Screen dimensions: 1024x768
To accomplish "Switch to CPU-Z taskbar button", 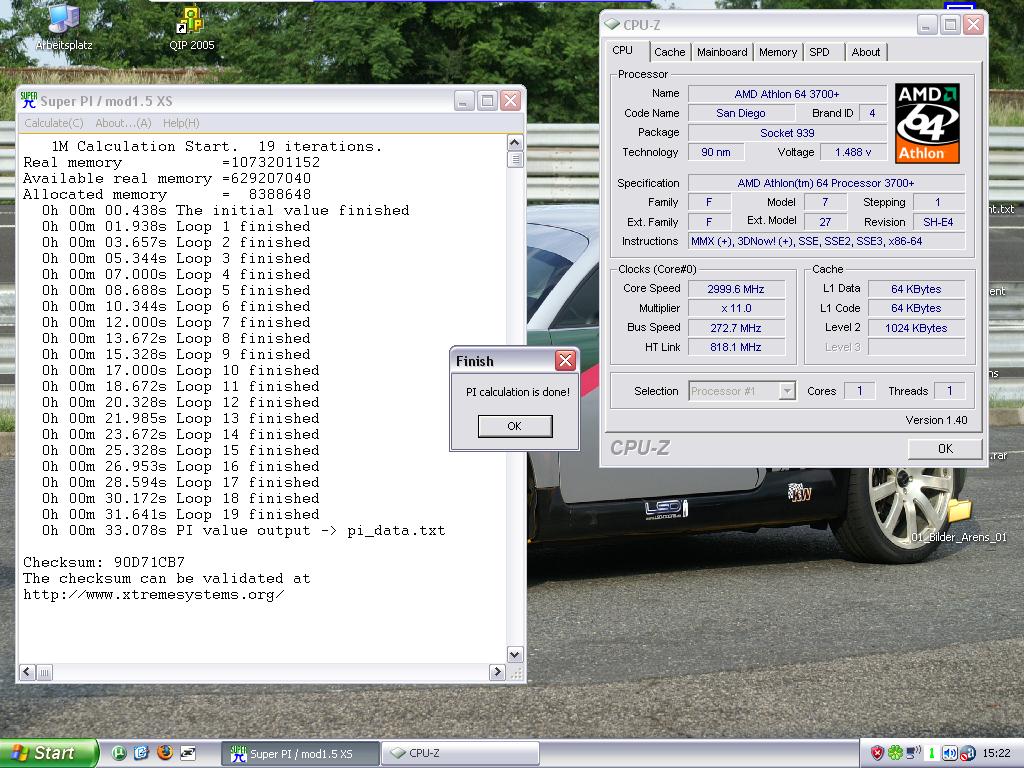I will click(x=460, y=754).
